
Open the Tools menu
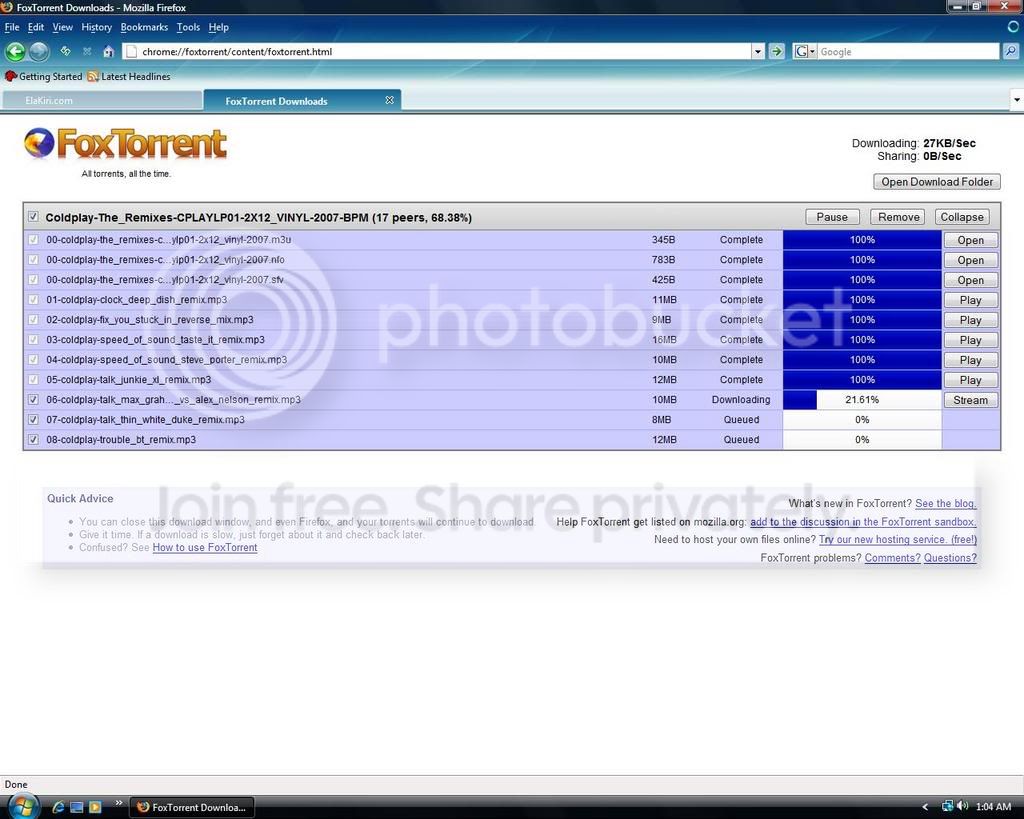[x=188, y=27]
